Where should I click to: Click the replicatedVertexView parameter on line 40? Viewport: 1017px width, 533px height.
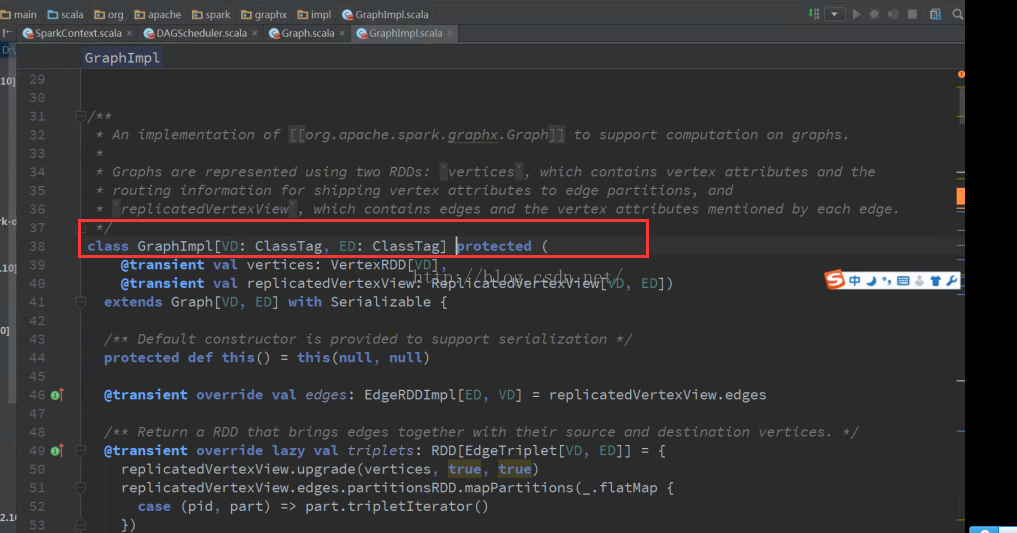click(330, 283)
